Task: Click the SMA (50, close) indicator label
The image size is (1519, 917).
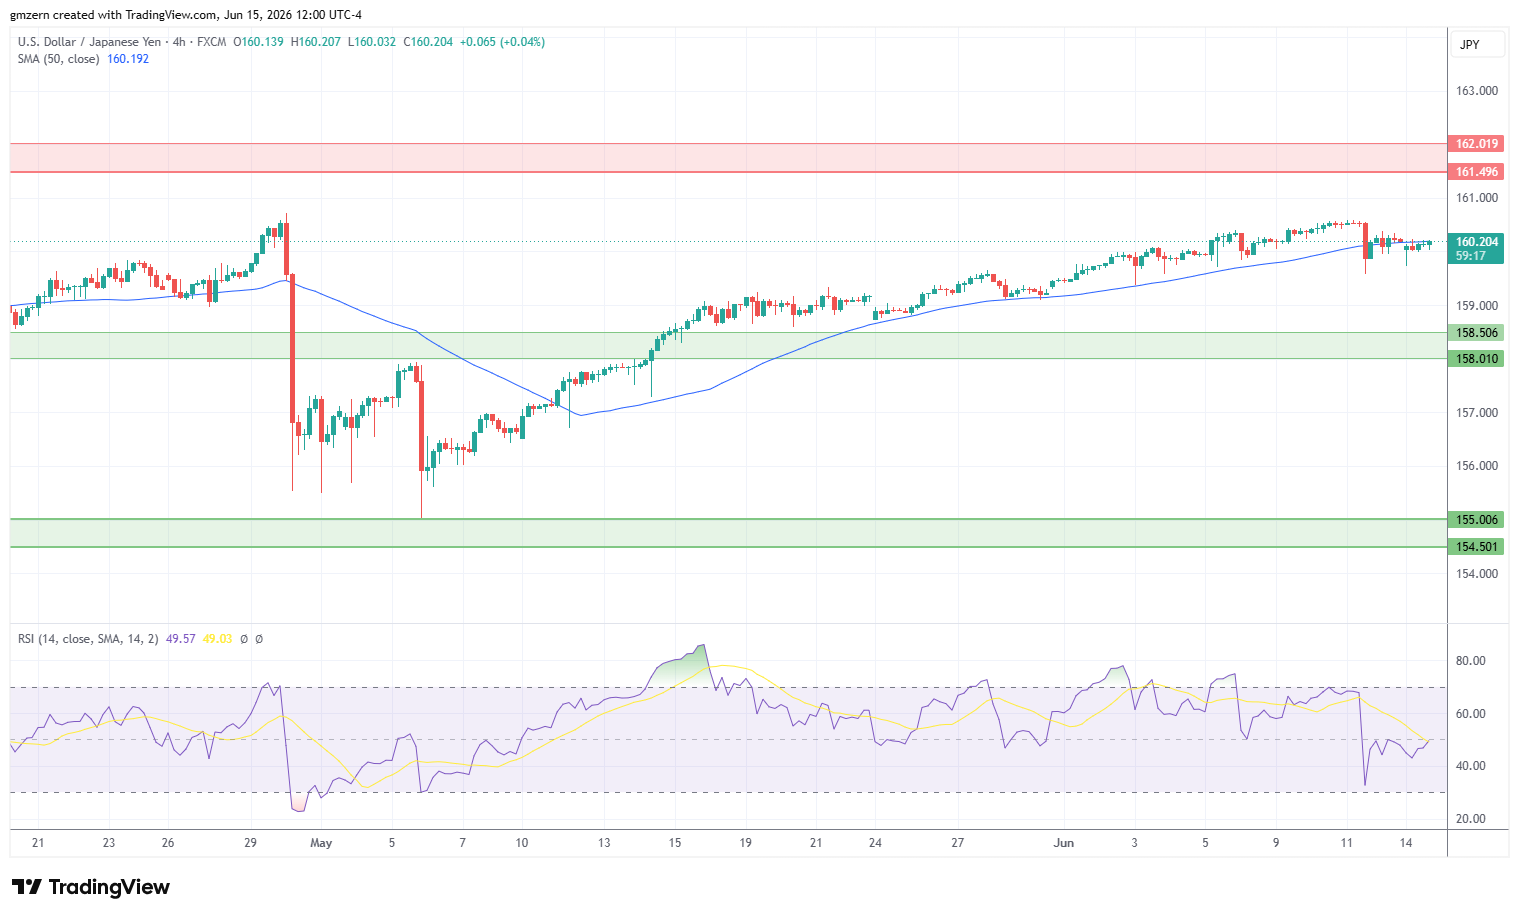Action: click(x=58, y=59)
